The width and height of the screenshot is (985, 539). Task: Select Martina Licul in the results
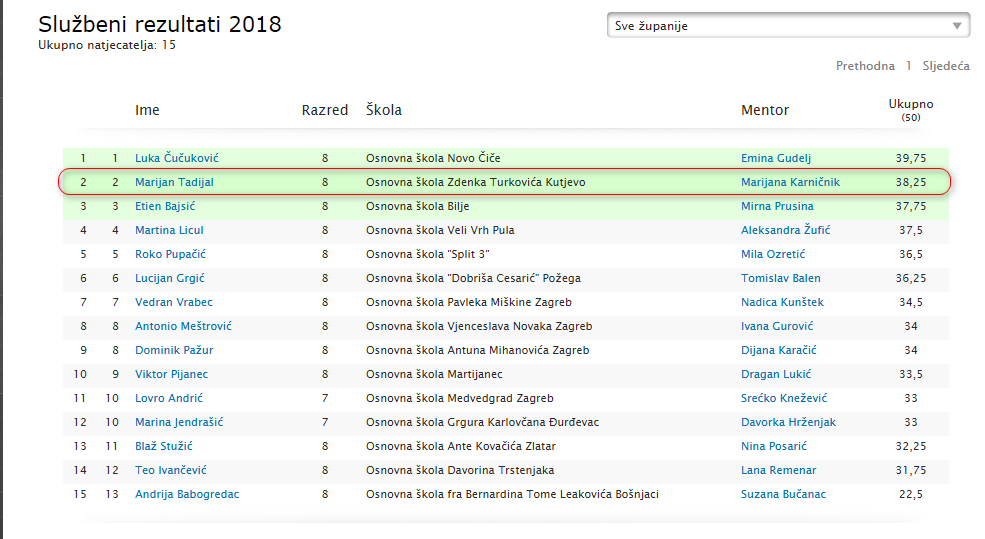click(169, 230)
